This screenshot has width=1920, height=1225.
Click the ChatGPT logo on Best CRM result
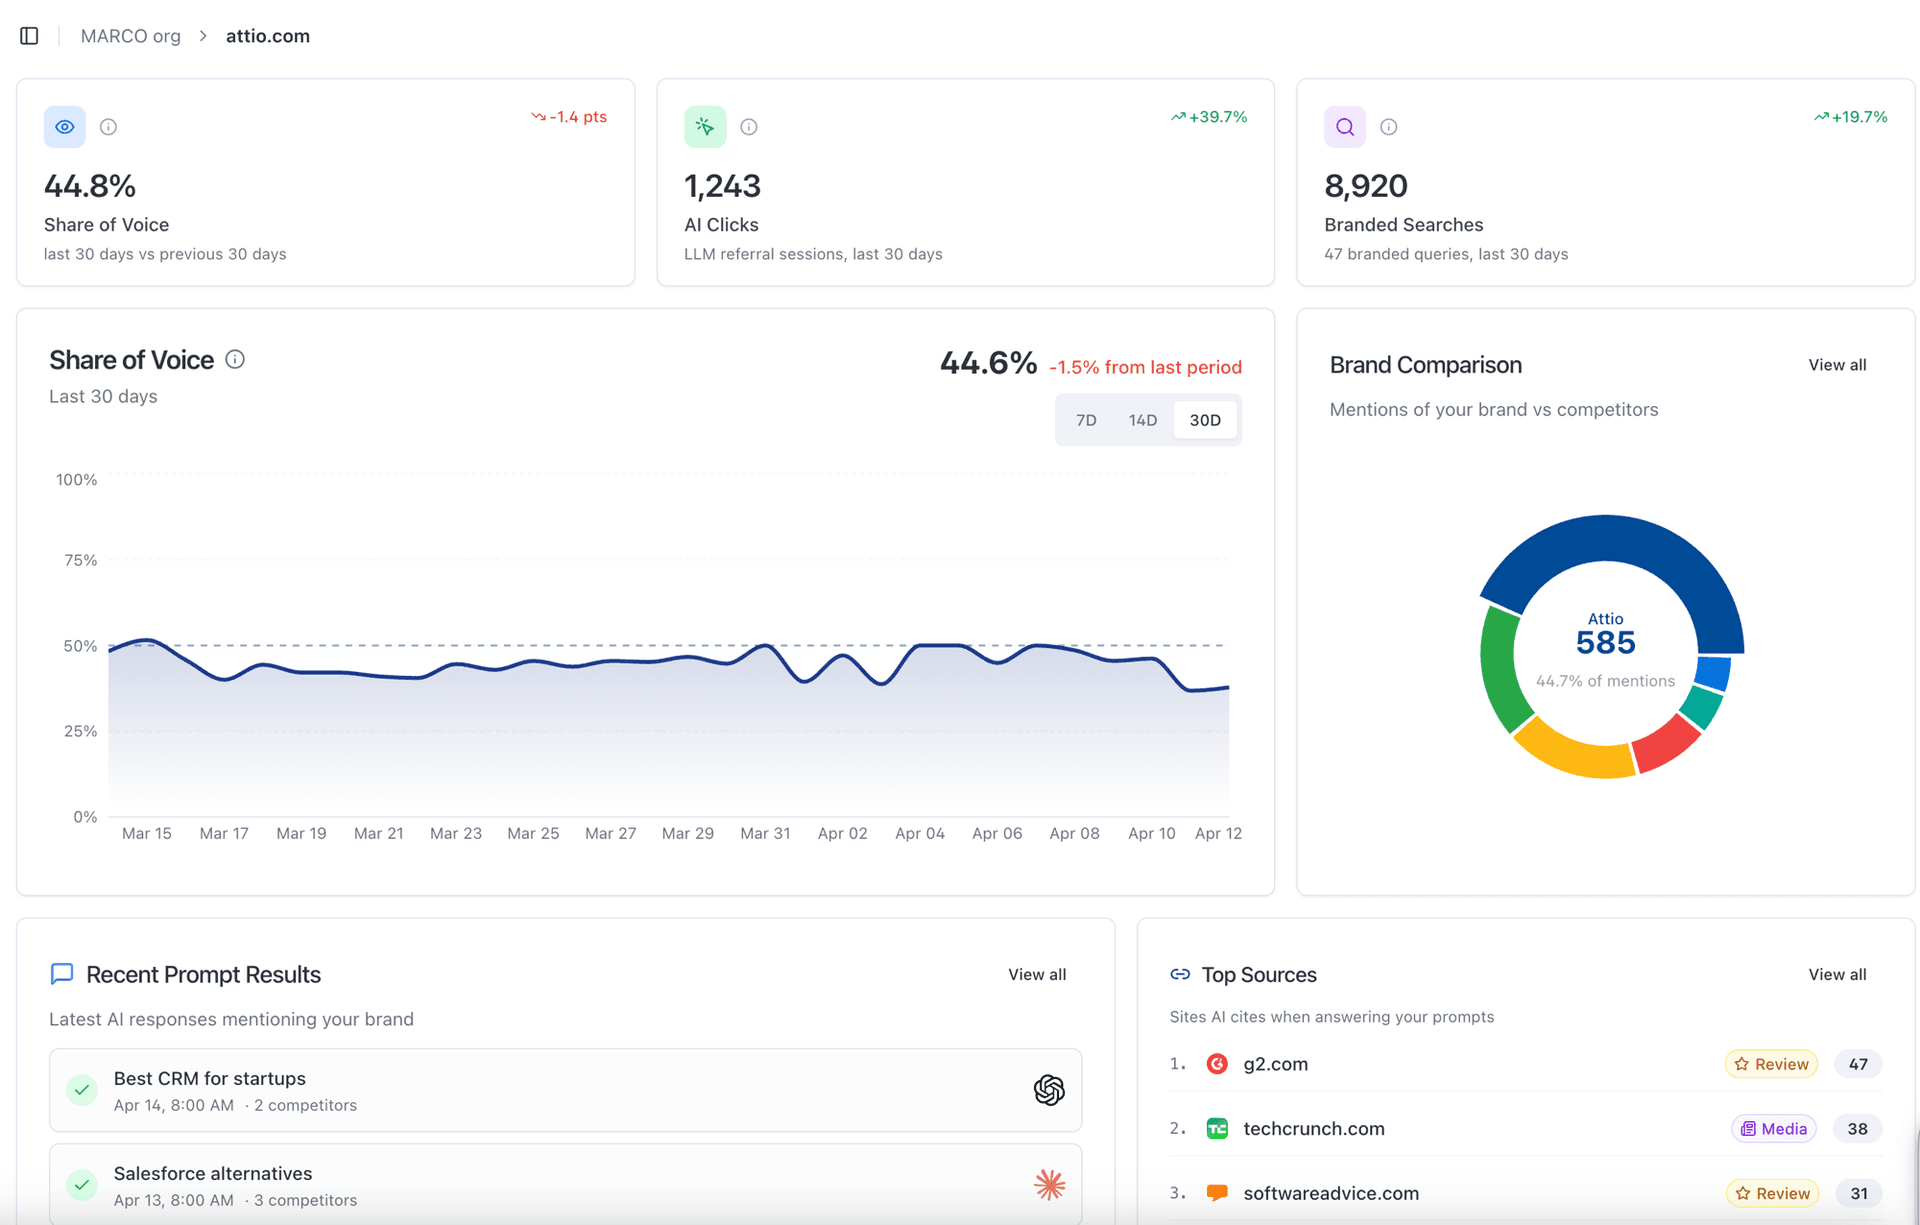[1049, 1090]
